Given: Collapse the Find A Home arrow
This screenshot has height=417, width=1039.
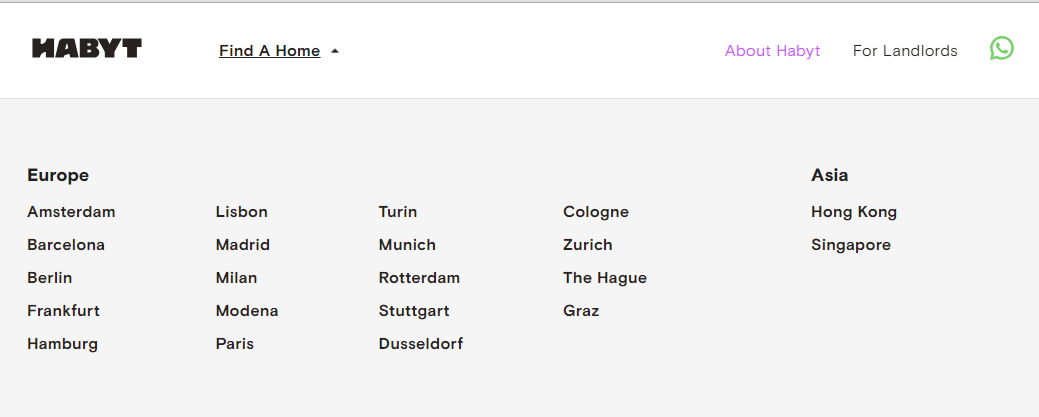Looking at the screenshot, I should tap(335, 51).
